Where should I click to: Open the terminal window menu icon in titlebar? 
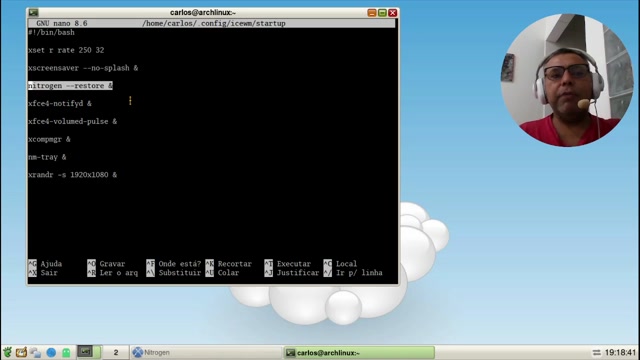pyautogui.click(x=33, y=13)
